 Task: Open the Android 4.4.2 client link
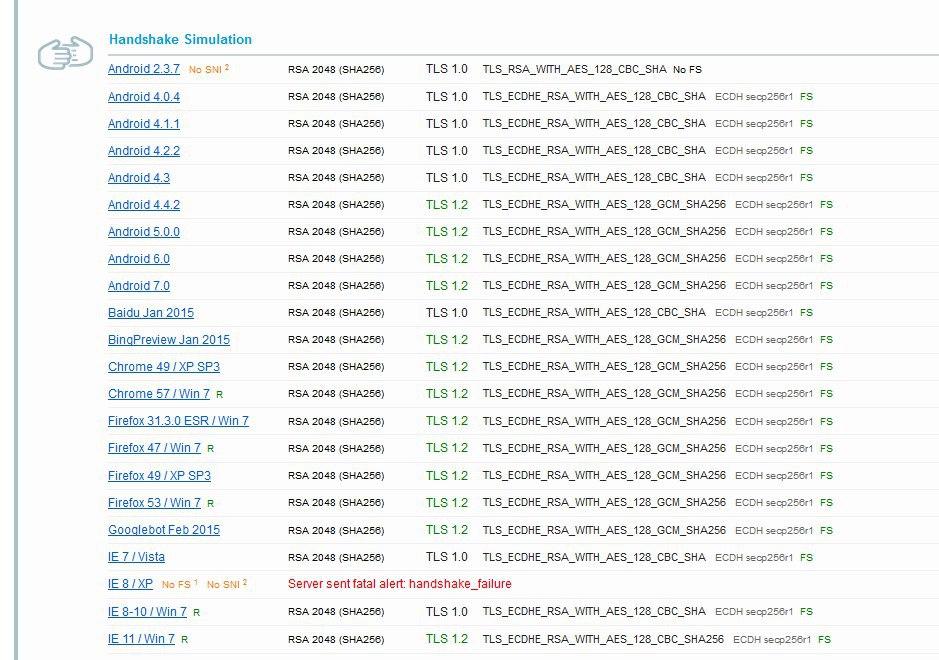144,204
